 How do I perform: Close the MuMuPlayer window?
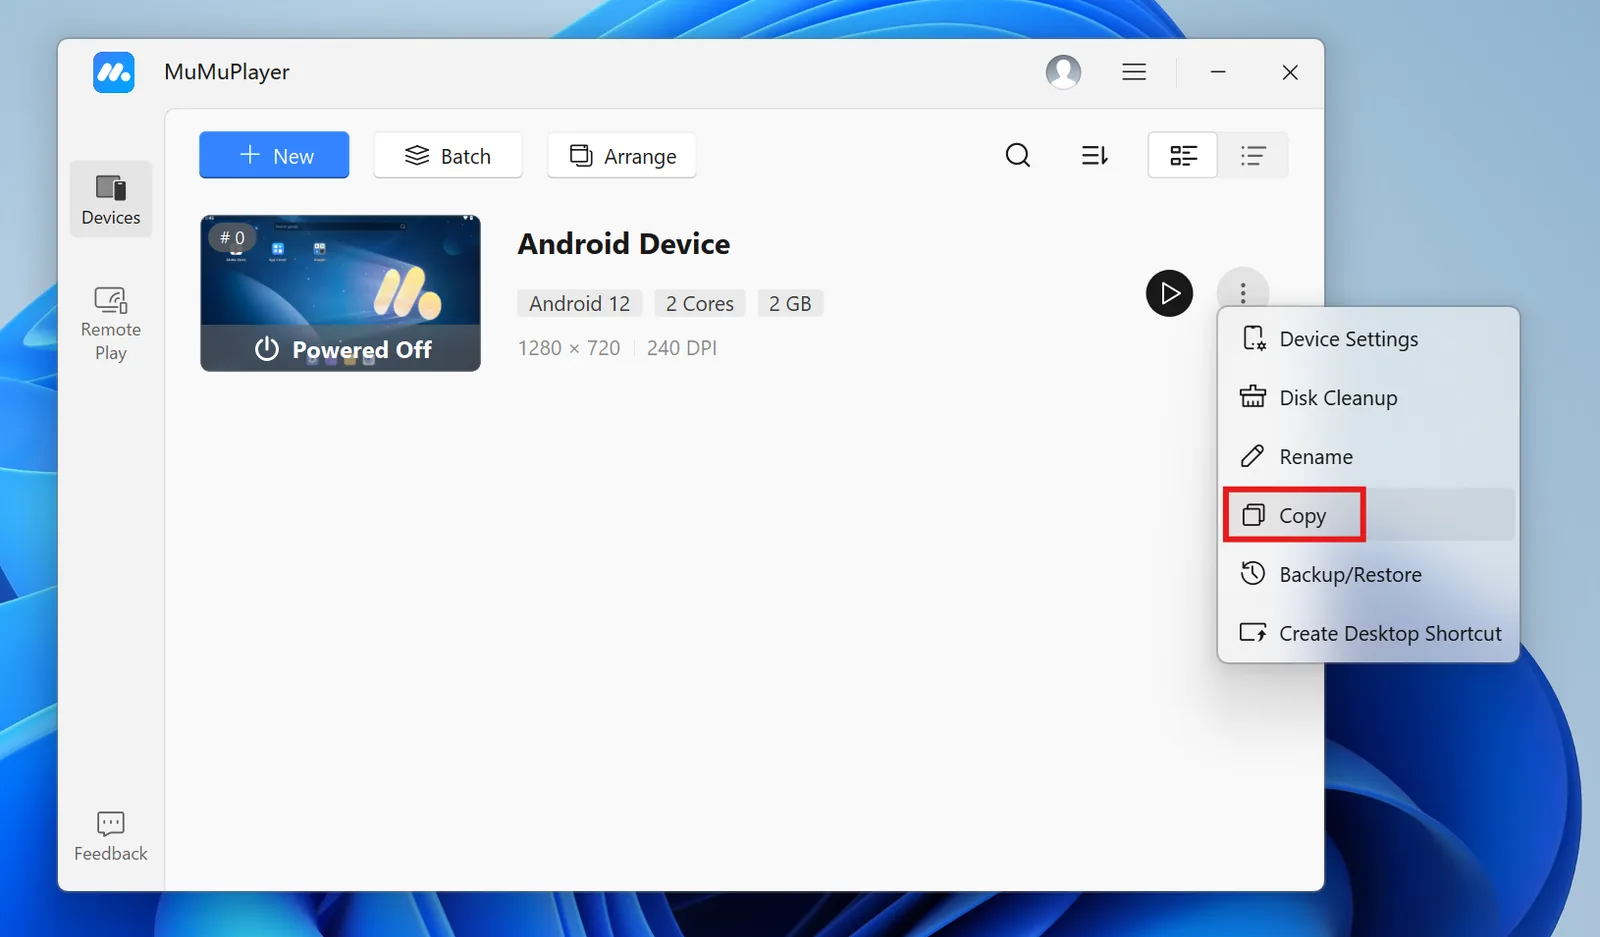click(1290, 72)
